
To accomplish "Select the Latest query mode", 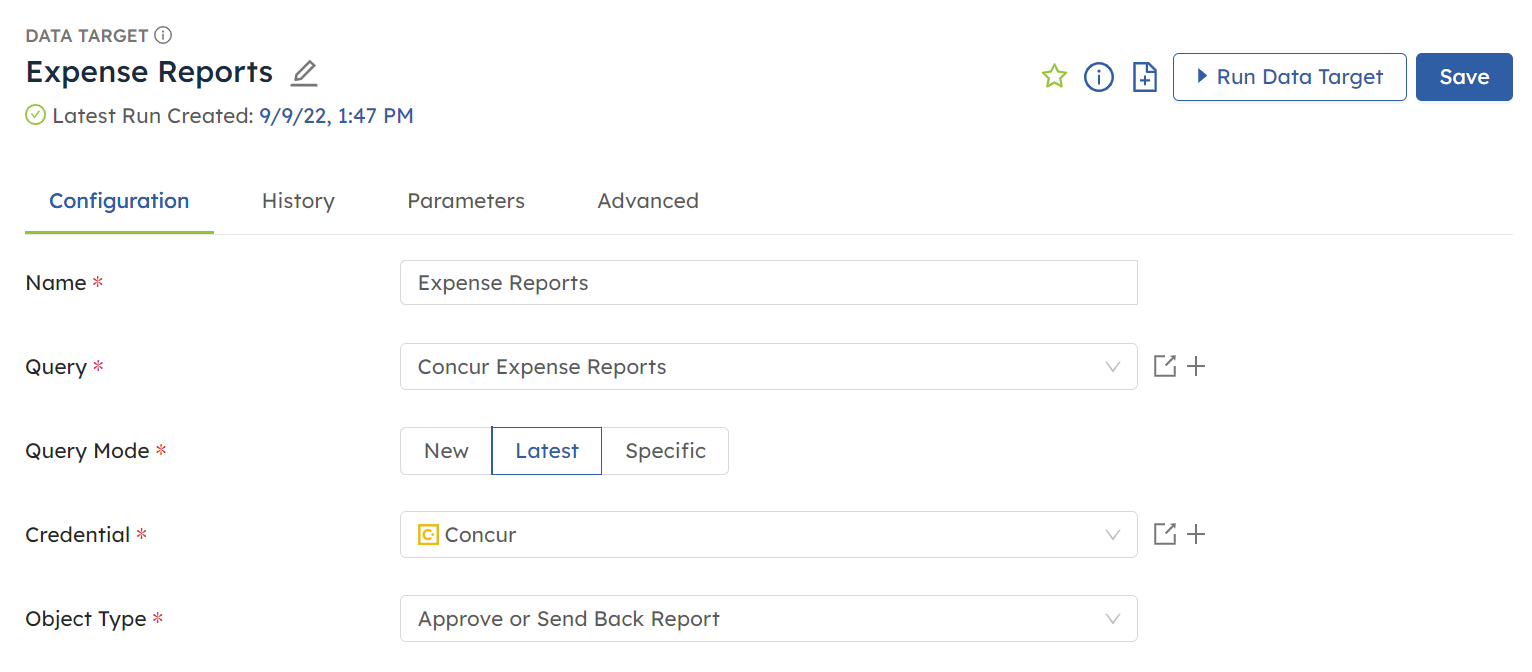I will (x=546, y=451).
